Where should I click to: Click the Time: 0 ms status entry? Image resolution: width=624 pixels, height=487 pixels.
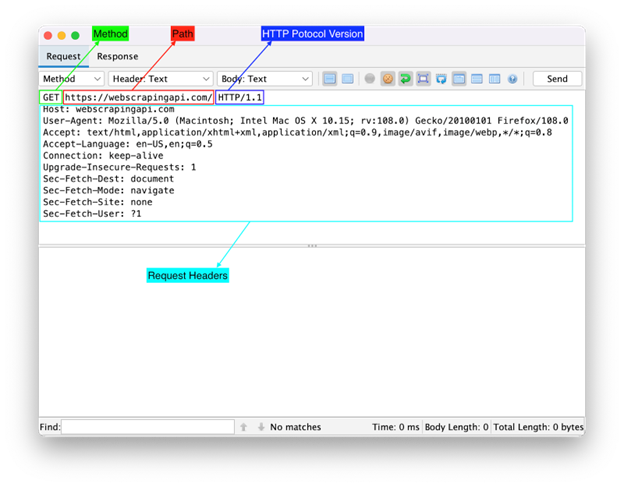pos(396,427)
